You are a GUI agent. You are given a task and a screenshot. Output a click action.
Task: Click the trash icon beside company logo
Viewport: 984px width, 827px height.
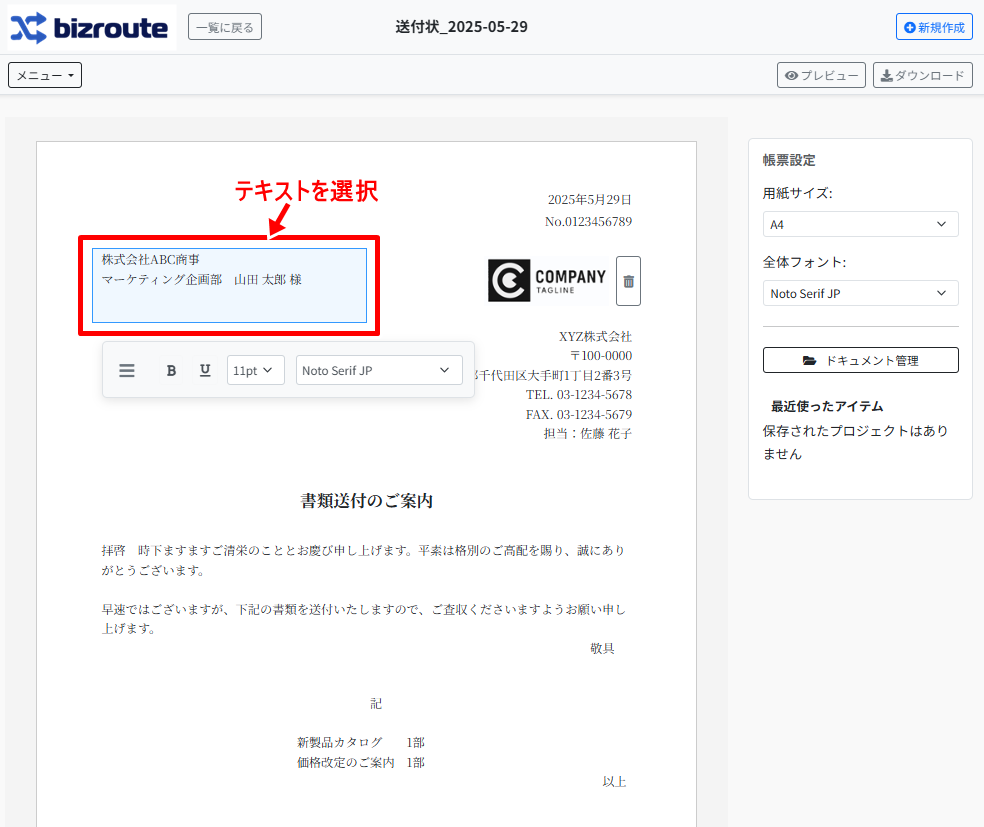click(628, 281)
